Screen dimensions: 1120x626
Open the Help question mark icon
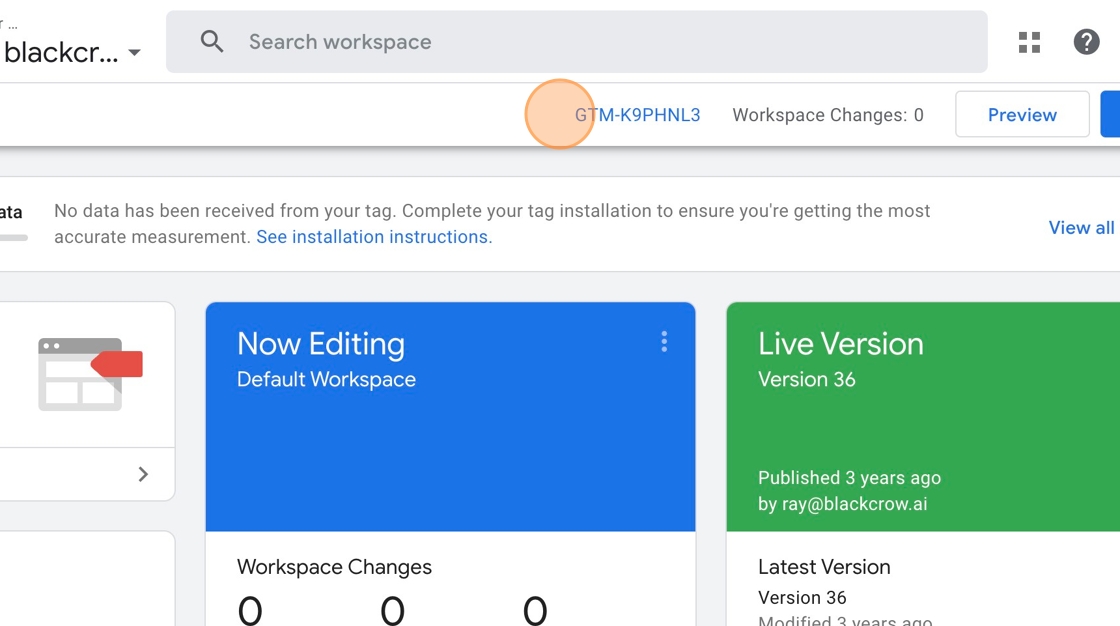pos(1086,42)
